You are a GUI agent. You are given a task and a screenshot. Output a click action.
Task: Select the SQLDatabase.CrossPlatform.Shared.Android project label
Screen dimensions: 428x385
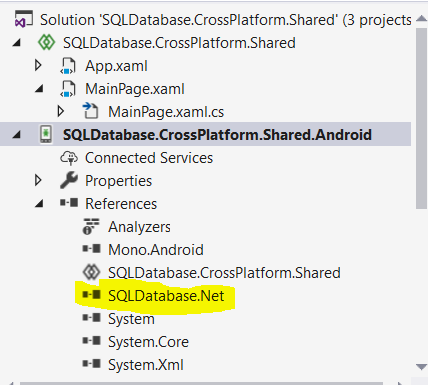[x=217, y=135]
